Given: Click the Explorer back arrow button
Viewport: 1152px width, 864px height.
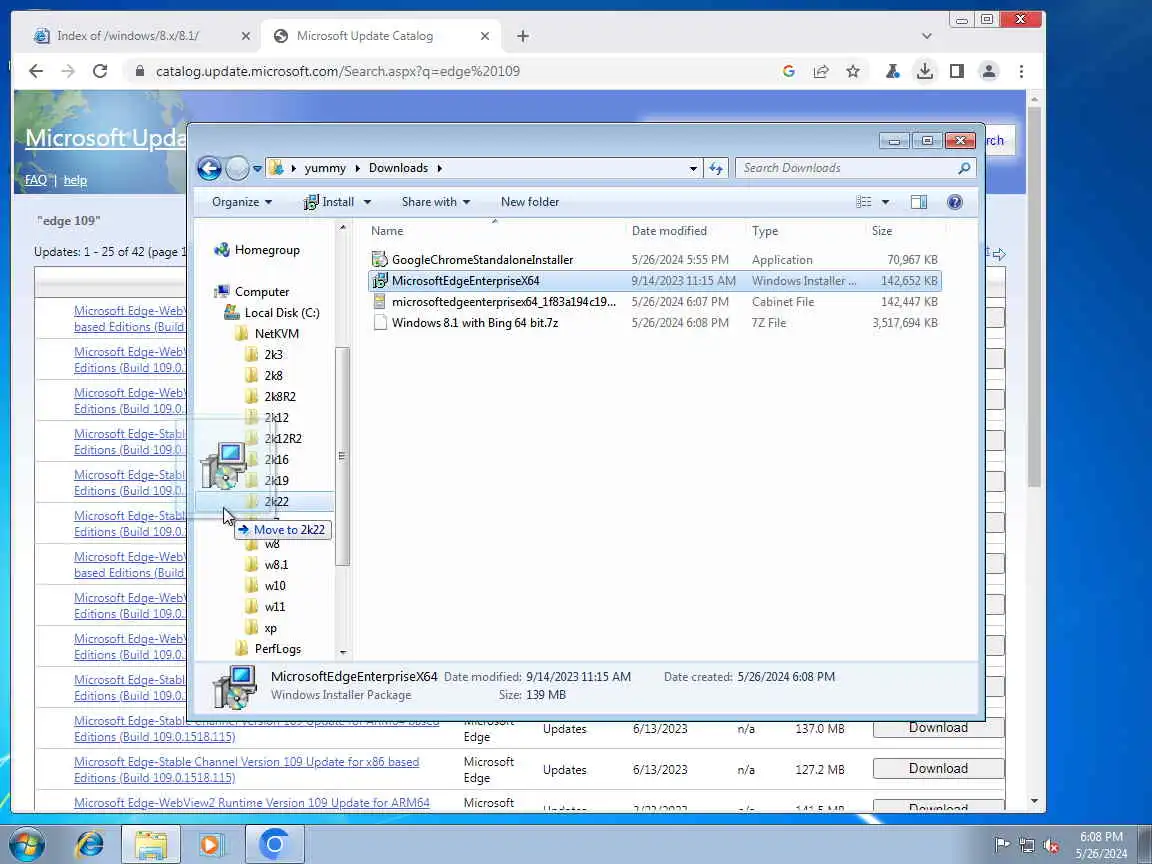Looking at the screenshot, I should (209, 168).
